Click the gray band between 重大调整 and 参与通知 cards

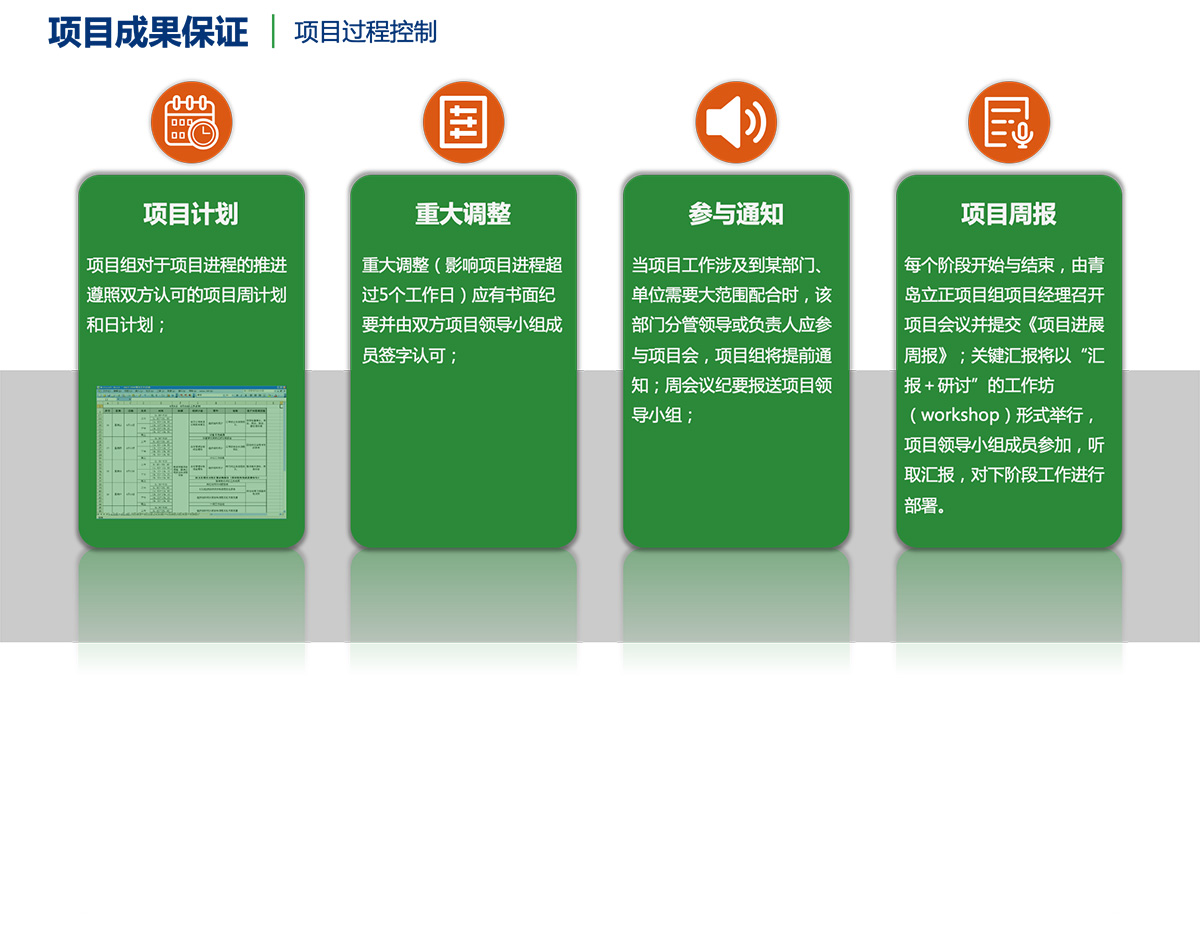click(600, 500)
